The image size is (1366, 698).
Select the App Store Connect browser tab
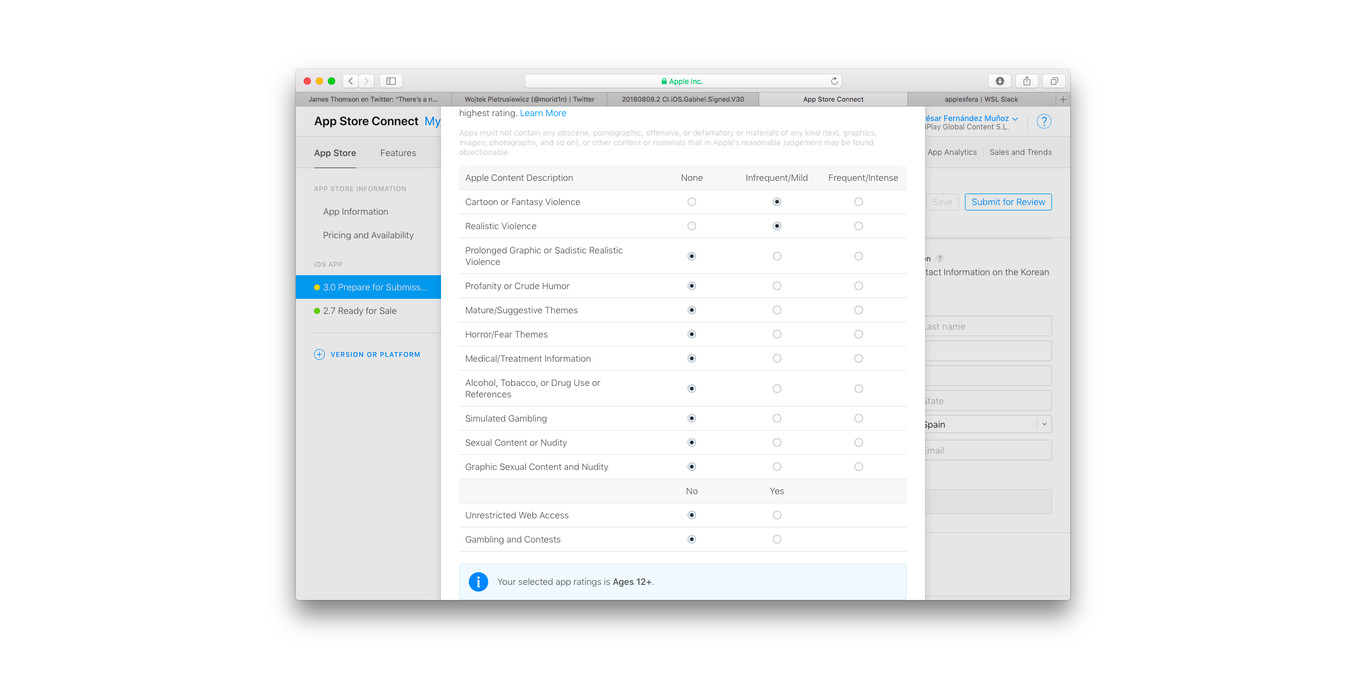coord(833,99)
